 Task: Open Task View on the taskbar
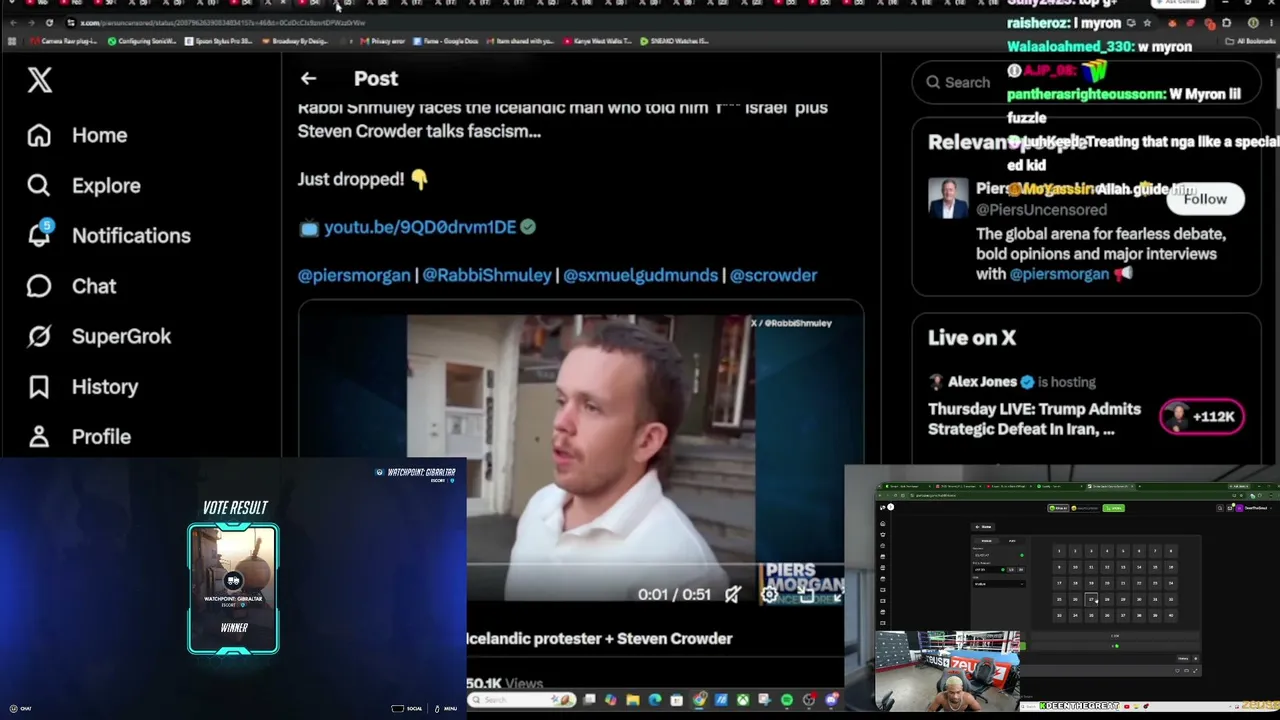click(x=589, y=700)
